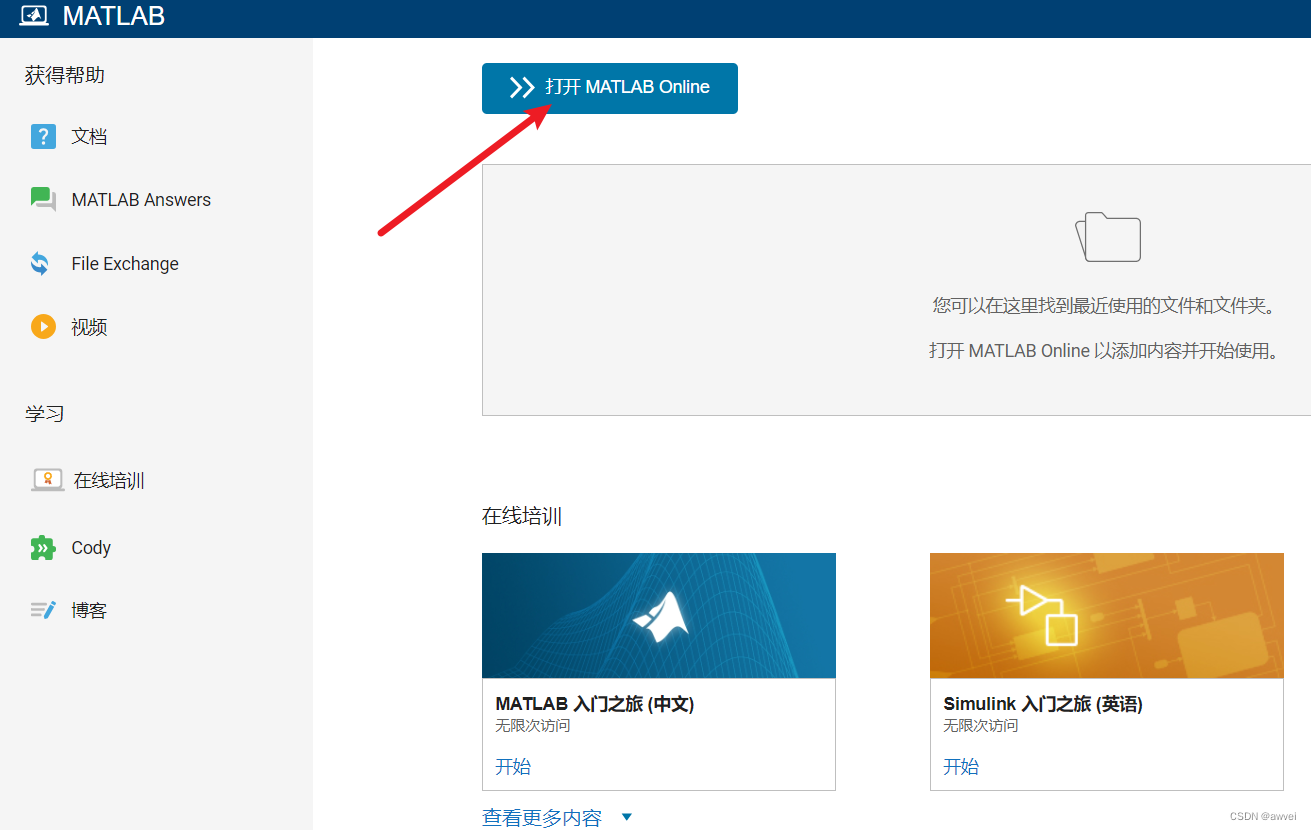Open the 文档 question mark icon
Image resolution: width=1311 pixels, height=830 pixels.
click(43, 136)
